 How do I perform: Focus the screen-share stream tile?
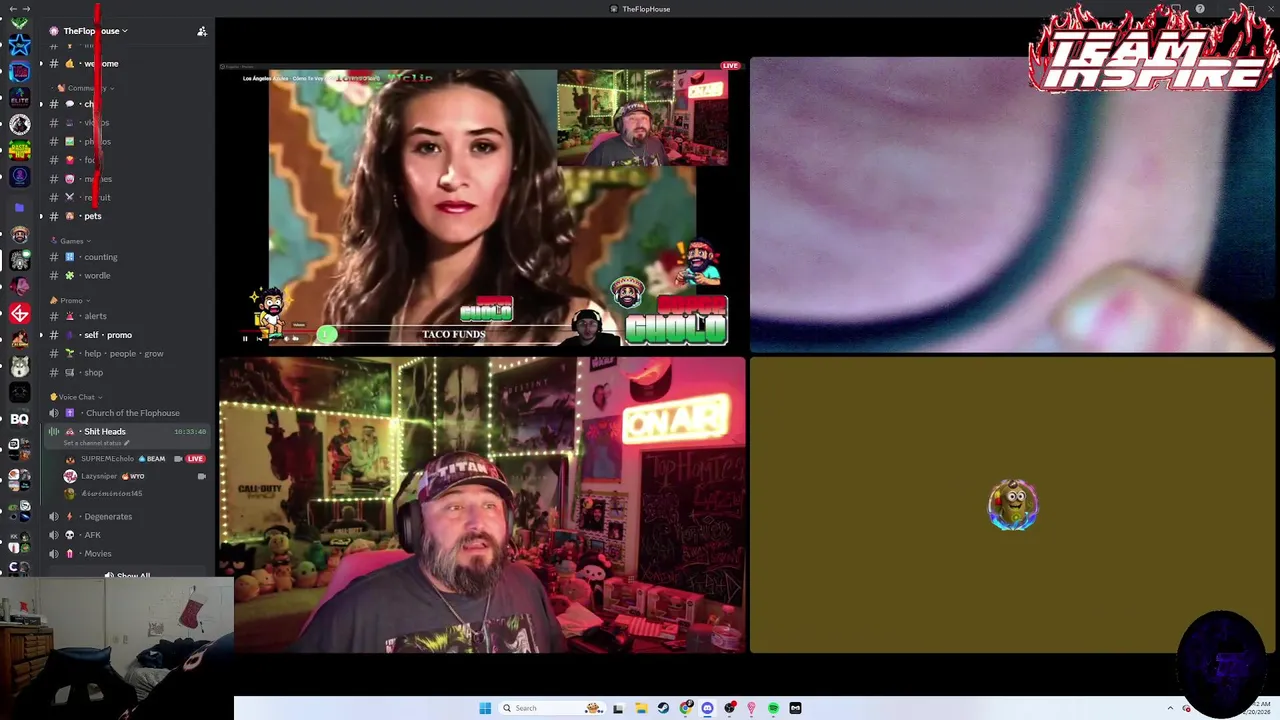click(x=482, y=205)
